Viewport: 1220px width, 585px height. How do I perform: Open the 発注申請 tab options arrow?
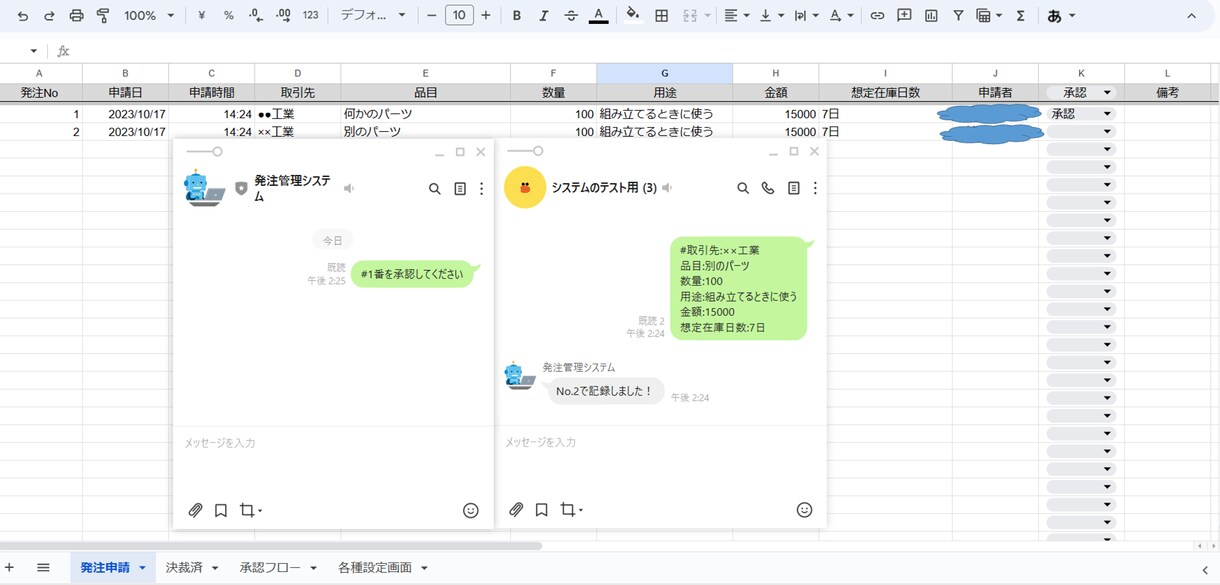[x=142, y=568]
